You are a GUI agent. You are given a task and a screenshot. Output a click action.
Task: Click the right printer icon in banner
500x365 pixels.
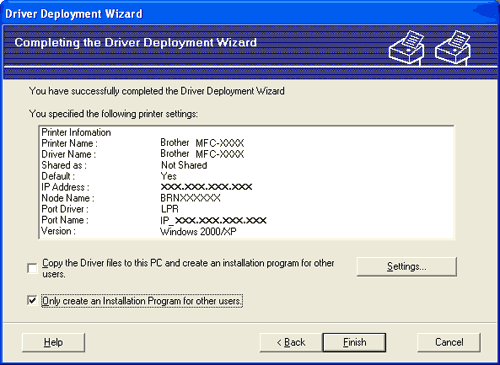(453, 47)
